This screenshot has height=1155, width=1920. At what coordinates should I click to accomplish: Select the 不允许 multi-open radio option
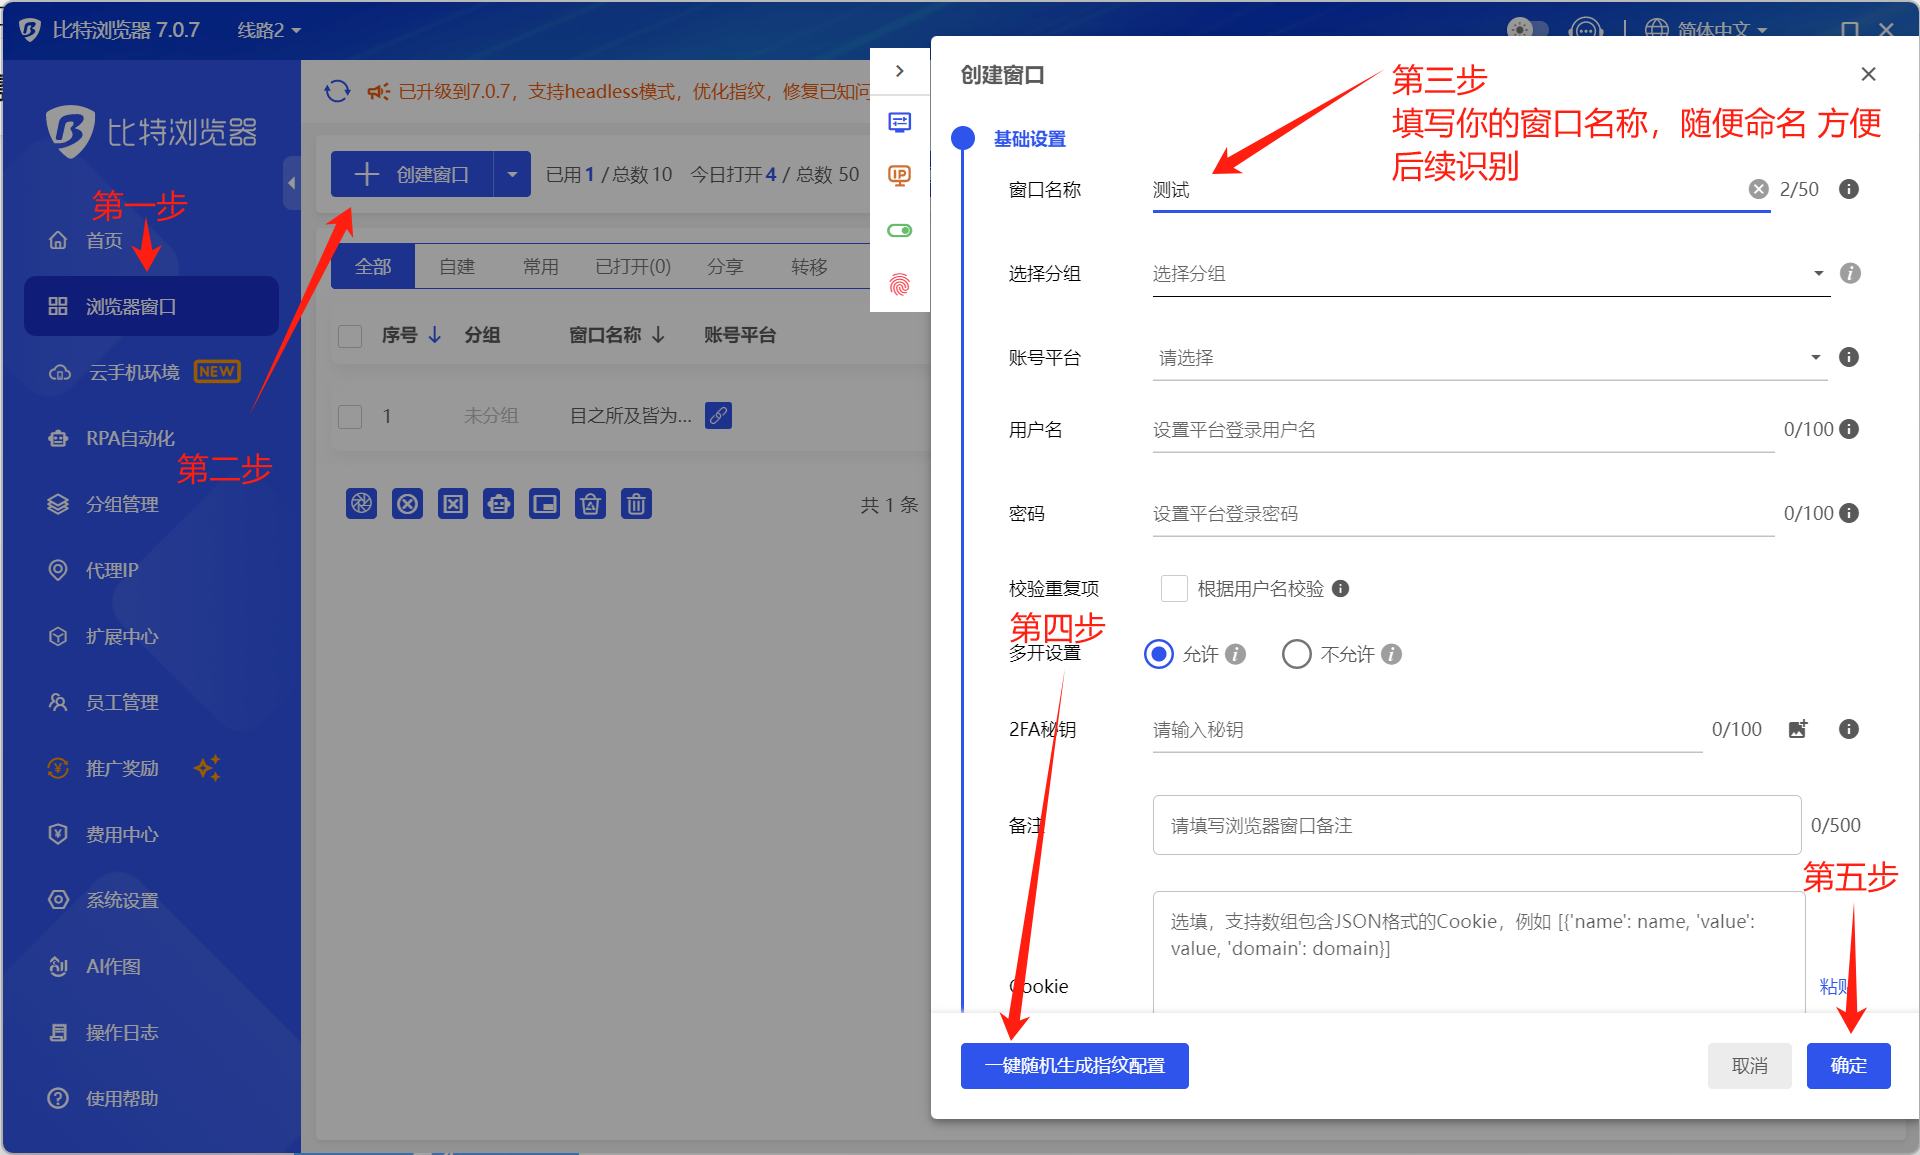(x=1296, y=654)
